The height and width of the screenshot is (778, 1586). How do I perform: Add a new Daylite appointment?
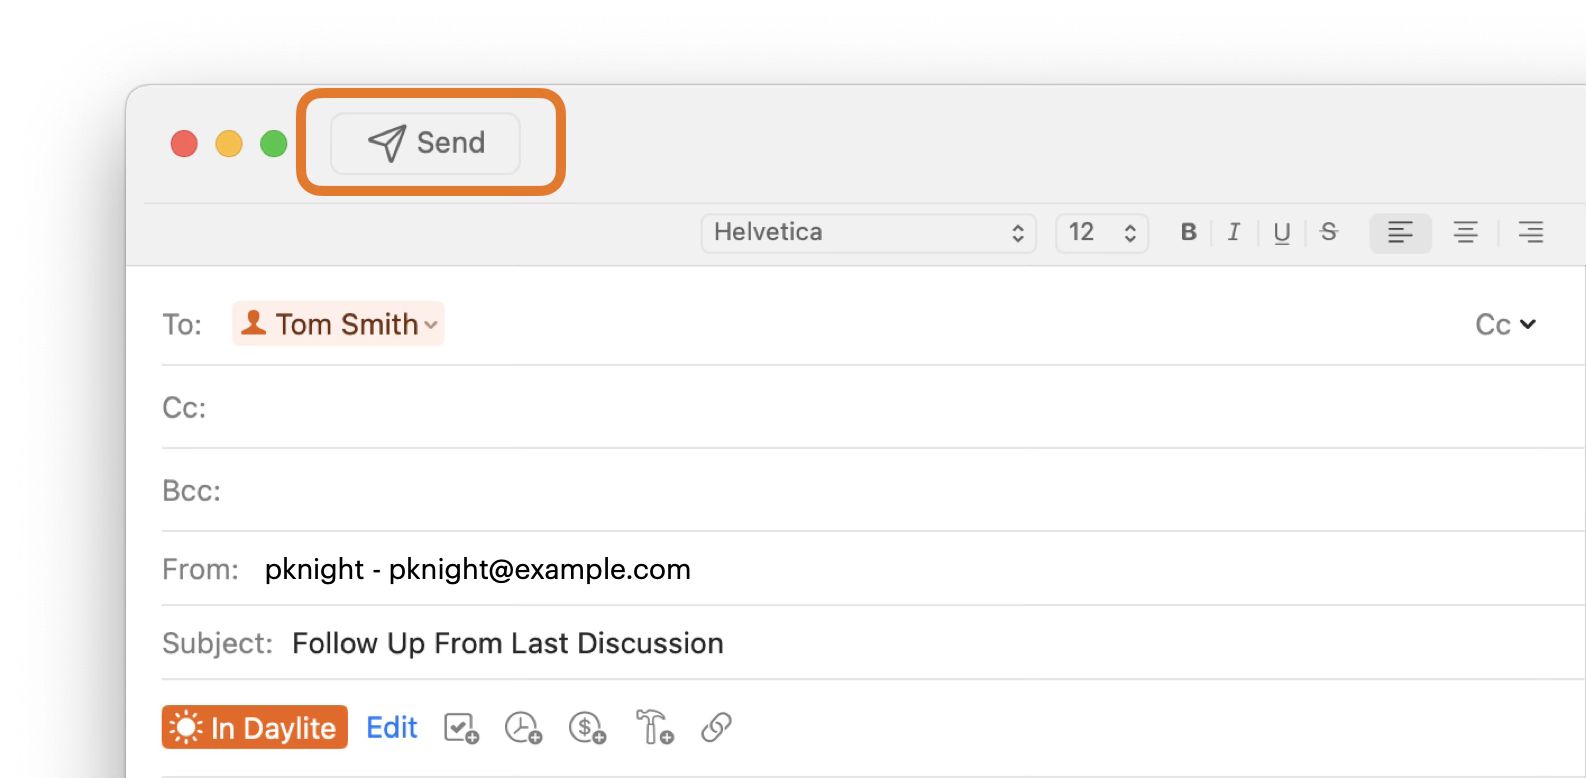pos(523,728)
